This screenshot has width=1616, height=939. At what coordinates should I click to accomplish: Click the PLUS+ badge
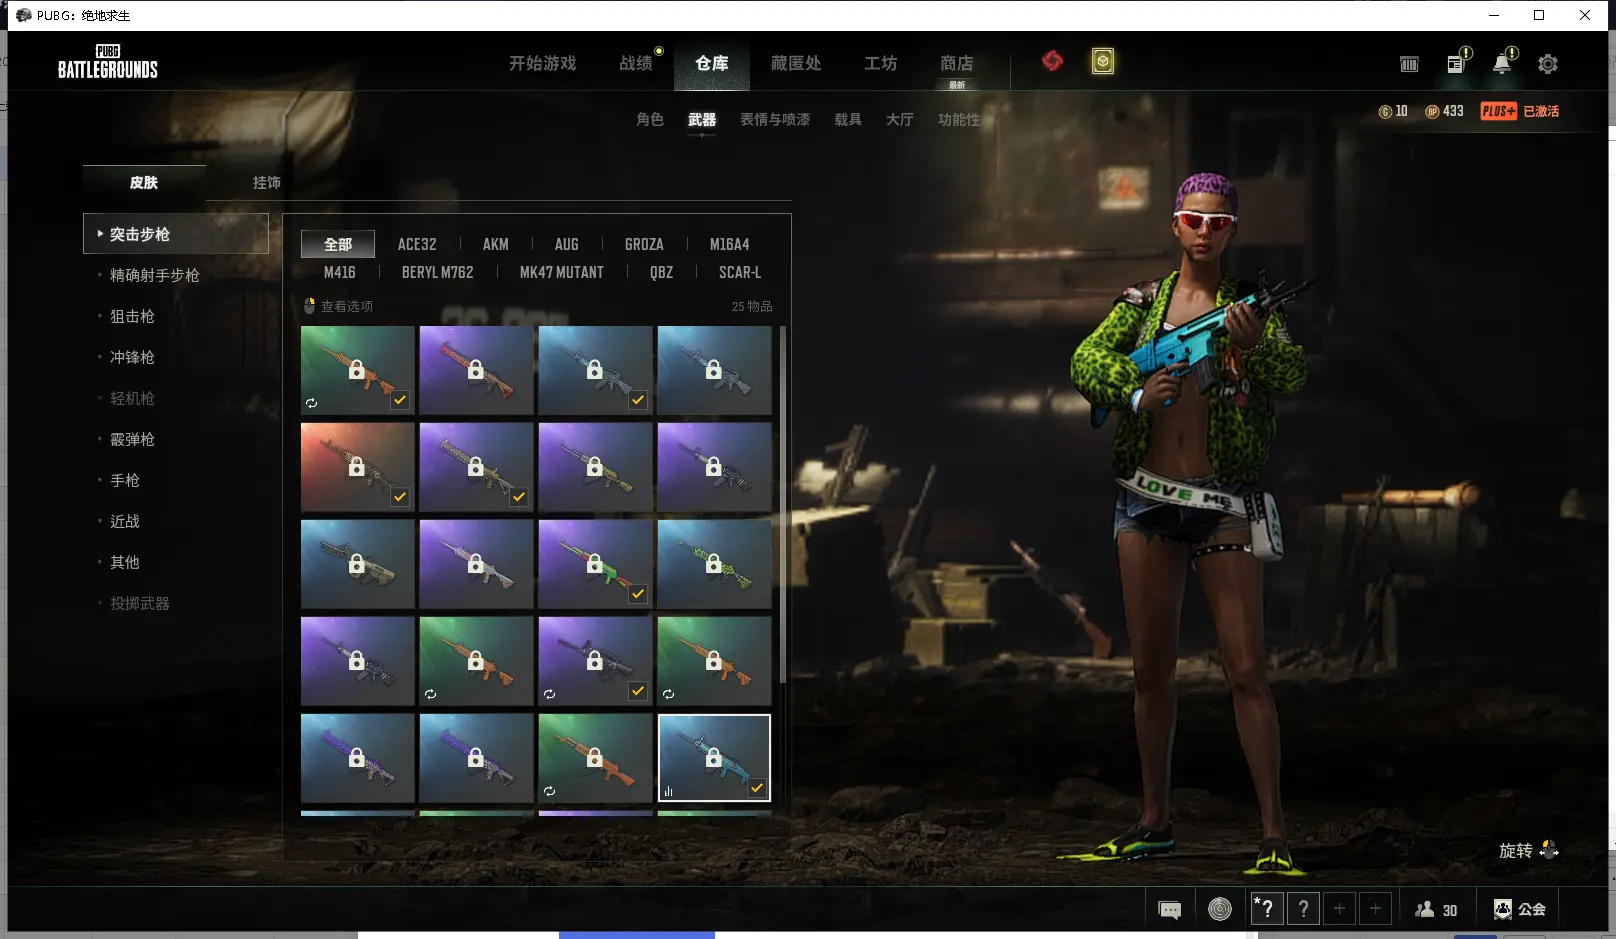point(1498,111)
